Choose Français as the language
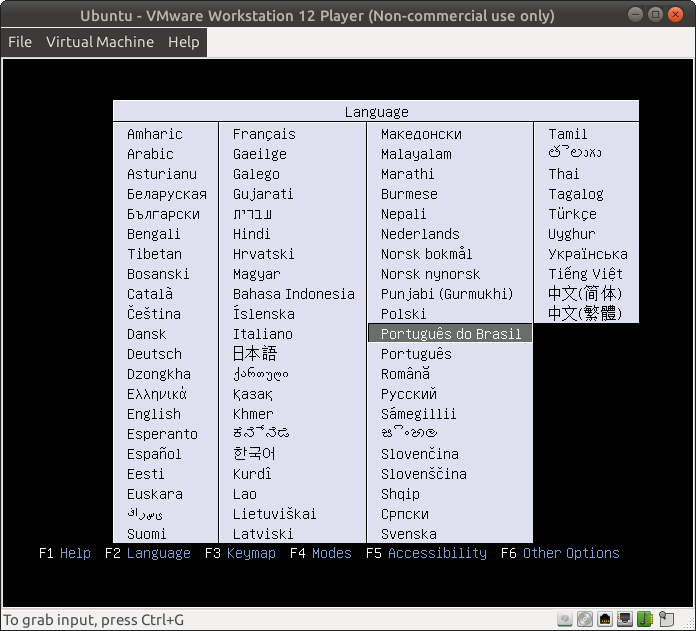The height and width of the screenshot is (631, 696). (264, 134)
